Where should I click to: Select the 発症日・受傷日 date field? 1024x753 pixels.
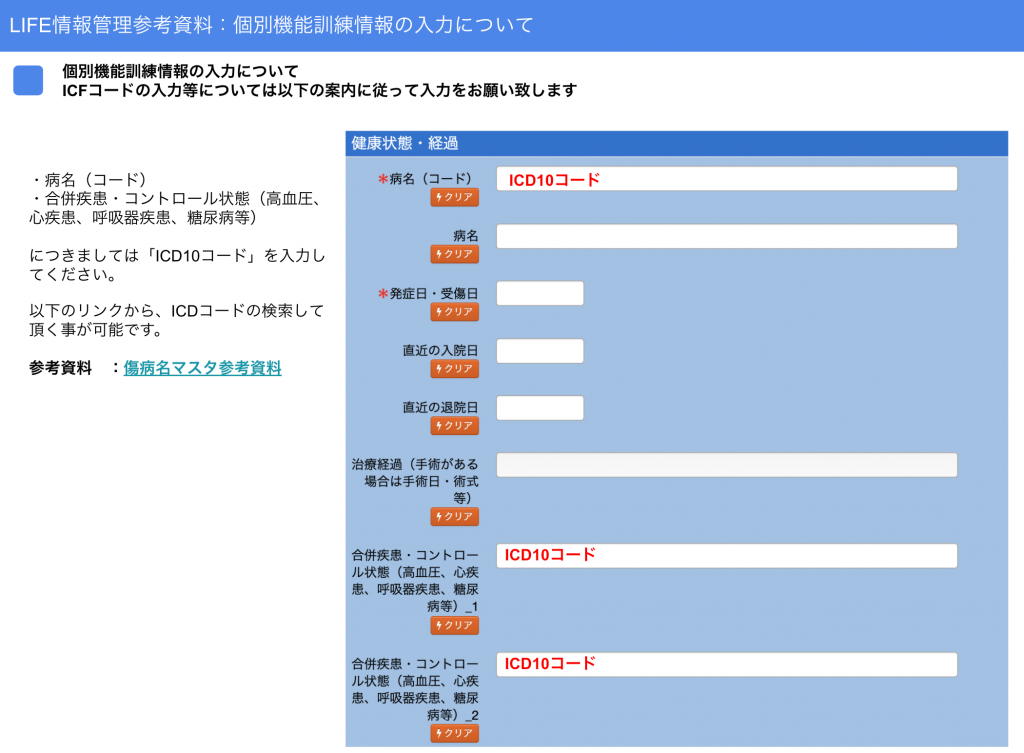[x=540, y=292]
